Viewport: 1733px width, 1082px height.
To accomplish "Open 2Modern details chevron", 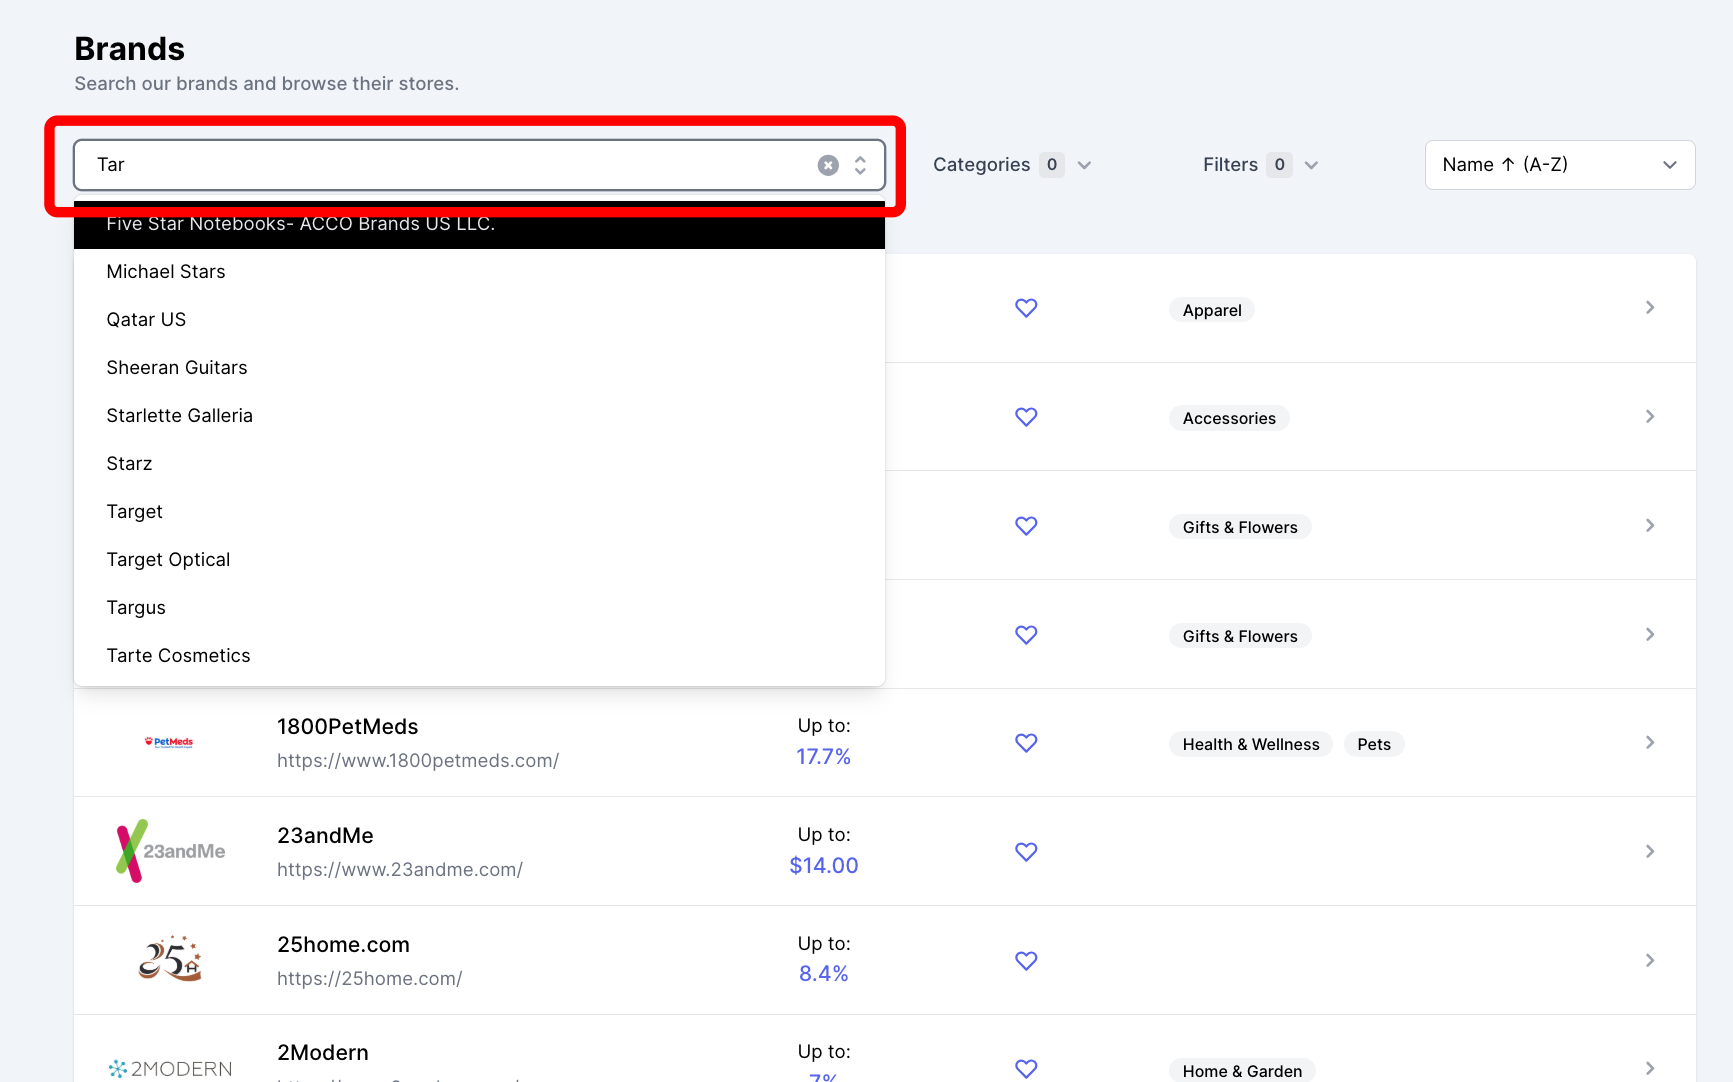I will 1650,1069.
